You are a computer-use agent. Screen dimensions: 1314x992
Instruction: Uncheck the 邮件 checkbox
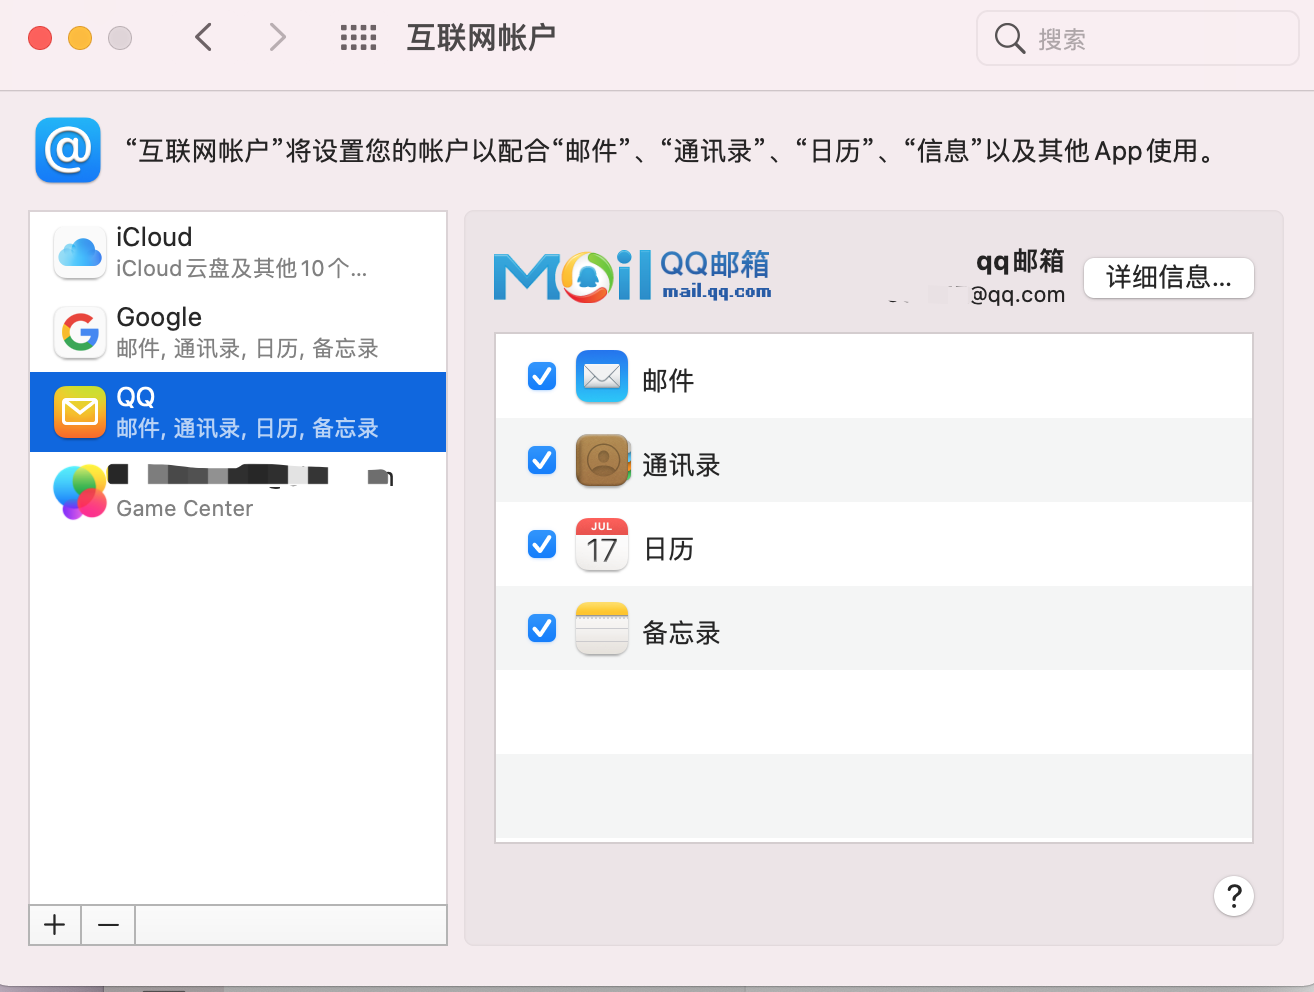point(542,376)
